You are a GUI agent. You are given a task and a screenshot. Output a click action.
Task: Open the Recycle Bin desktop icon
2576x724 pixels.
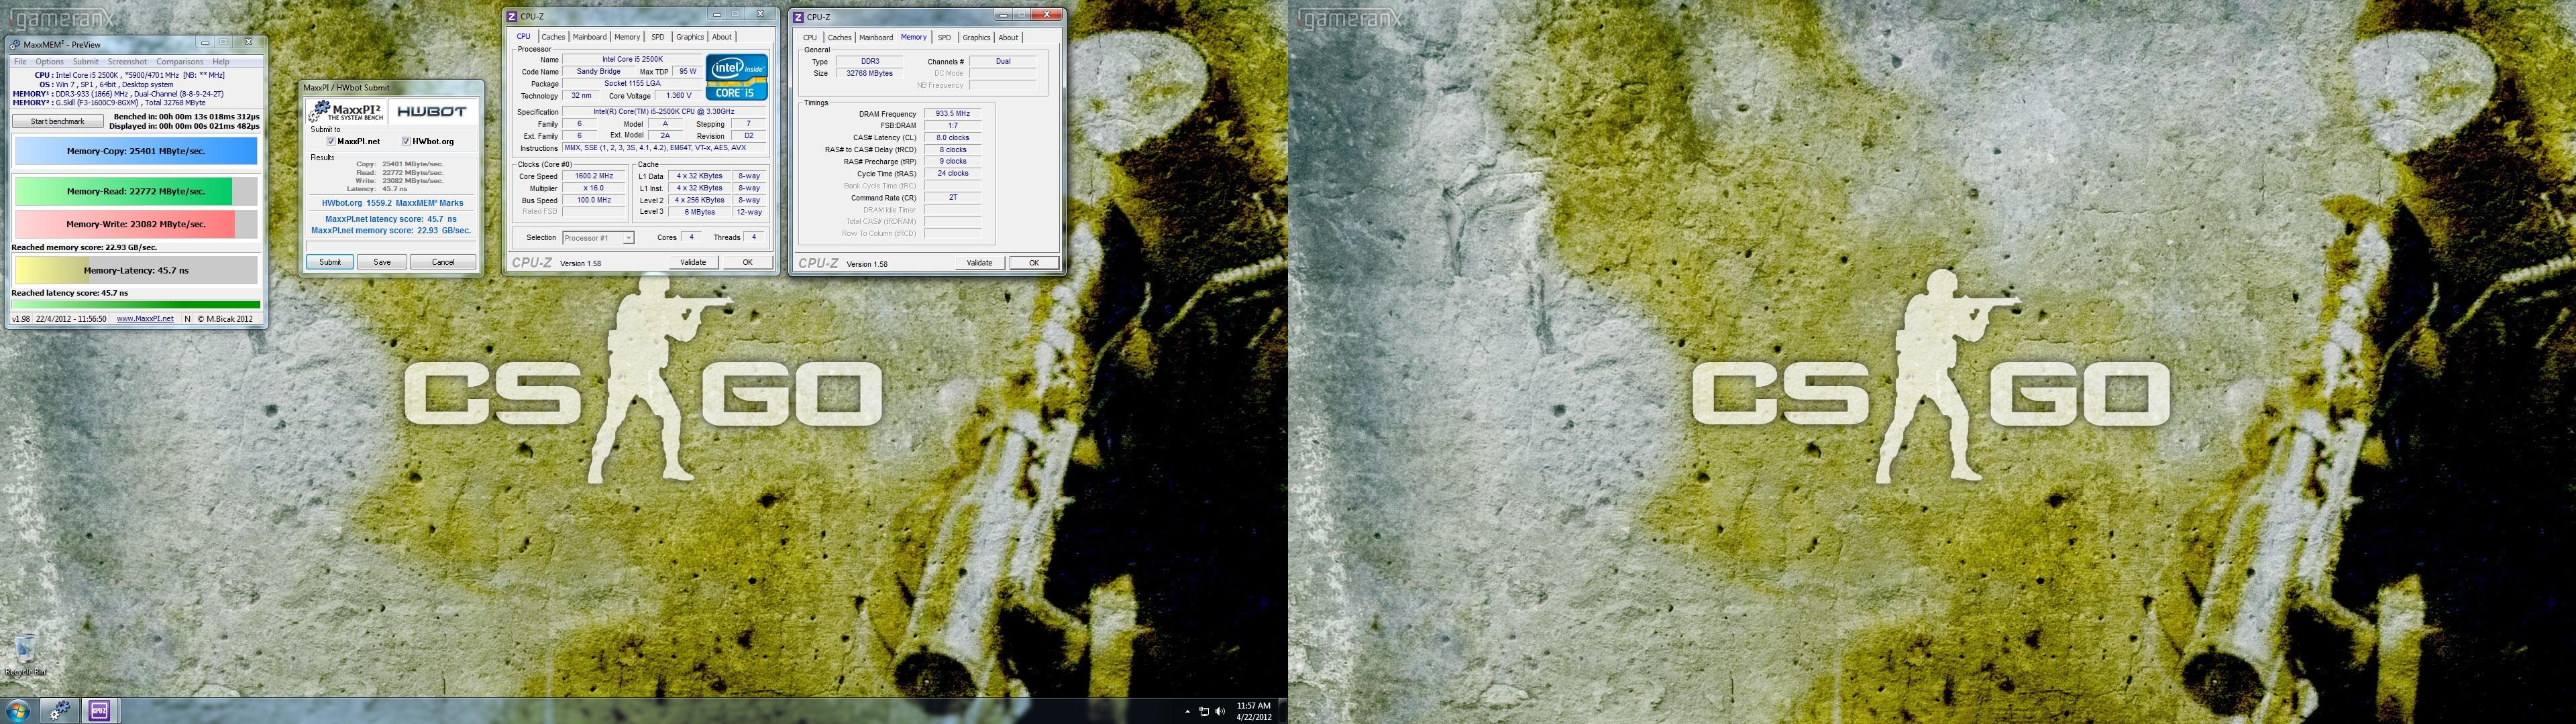pyautogui.click(x=26, y=655)
